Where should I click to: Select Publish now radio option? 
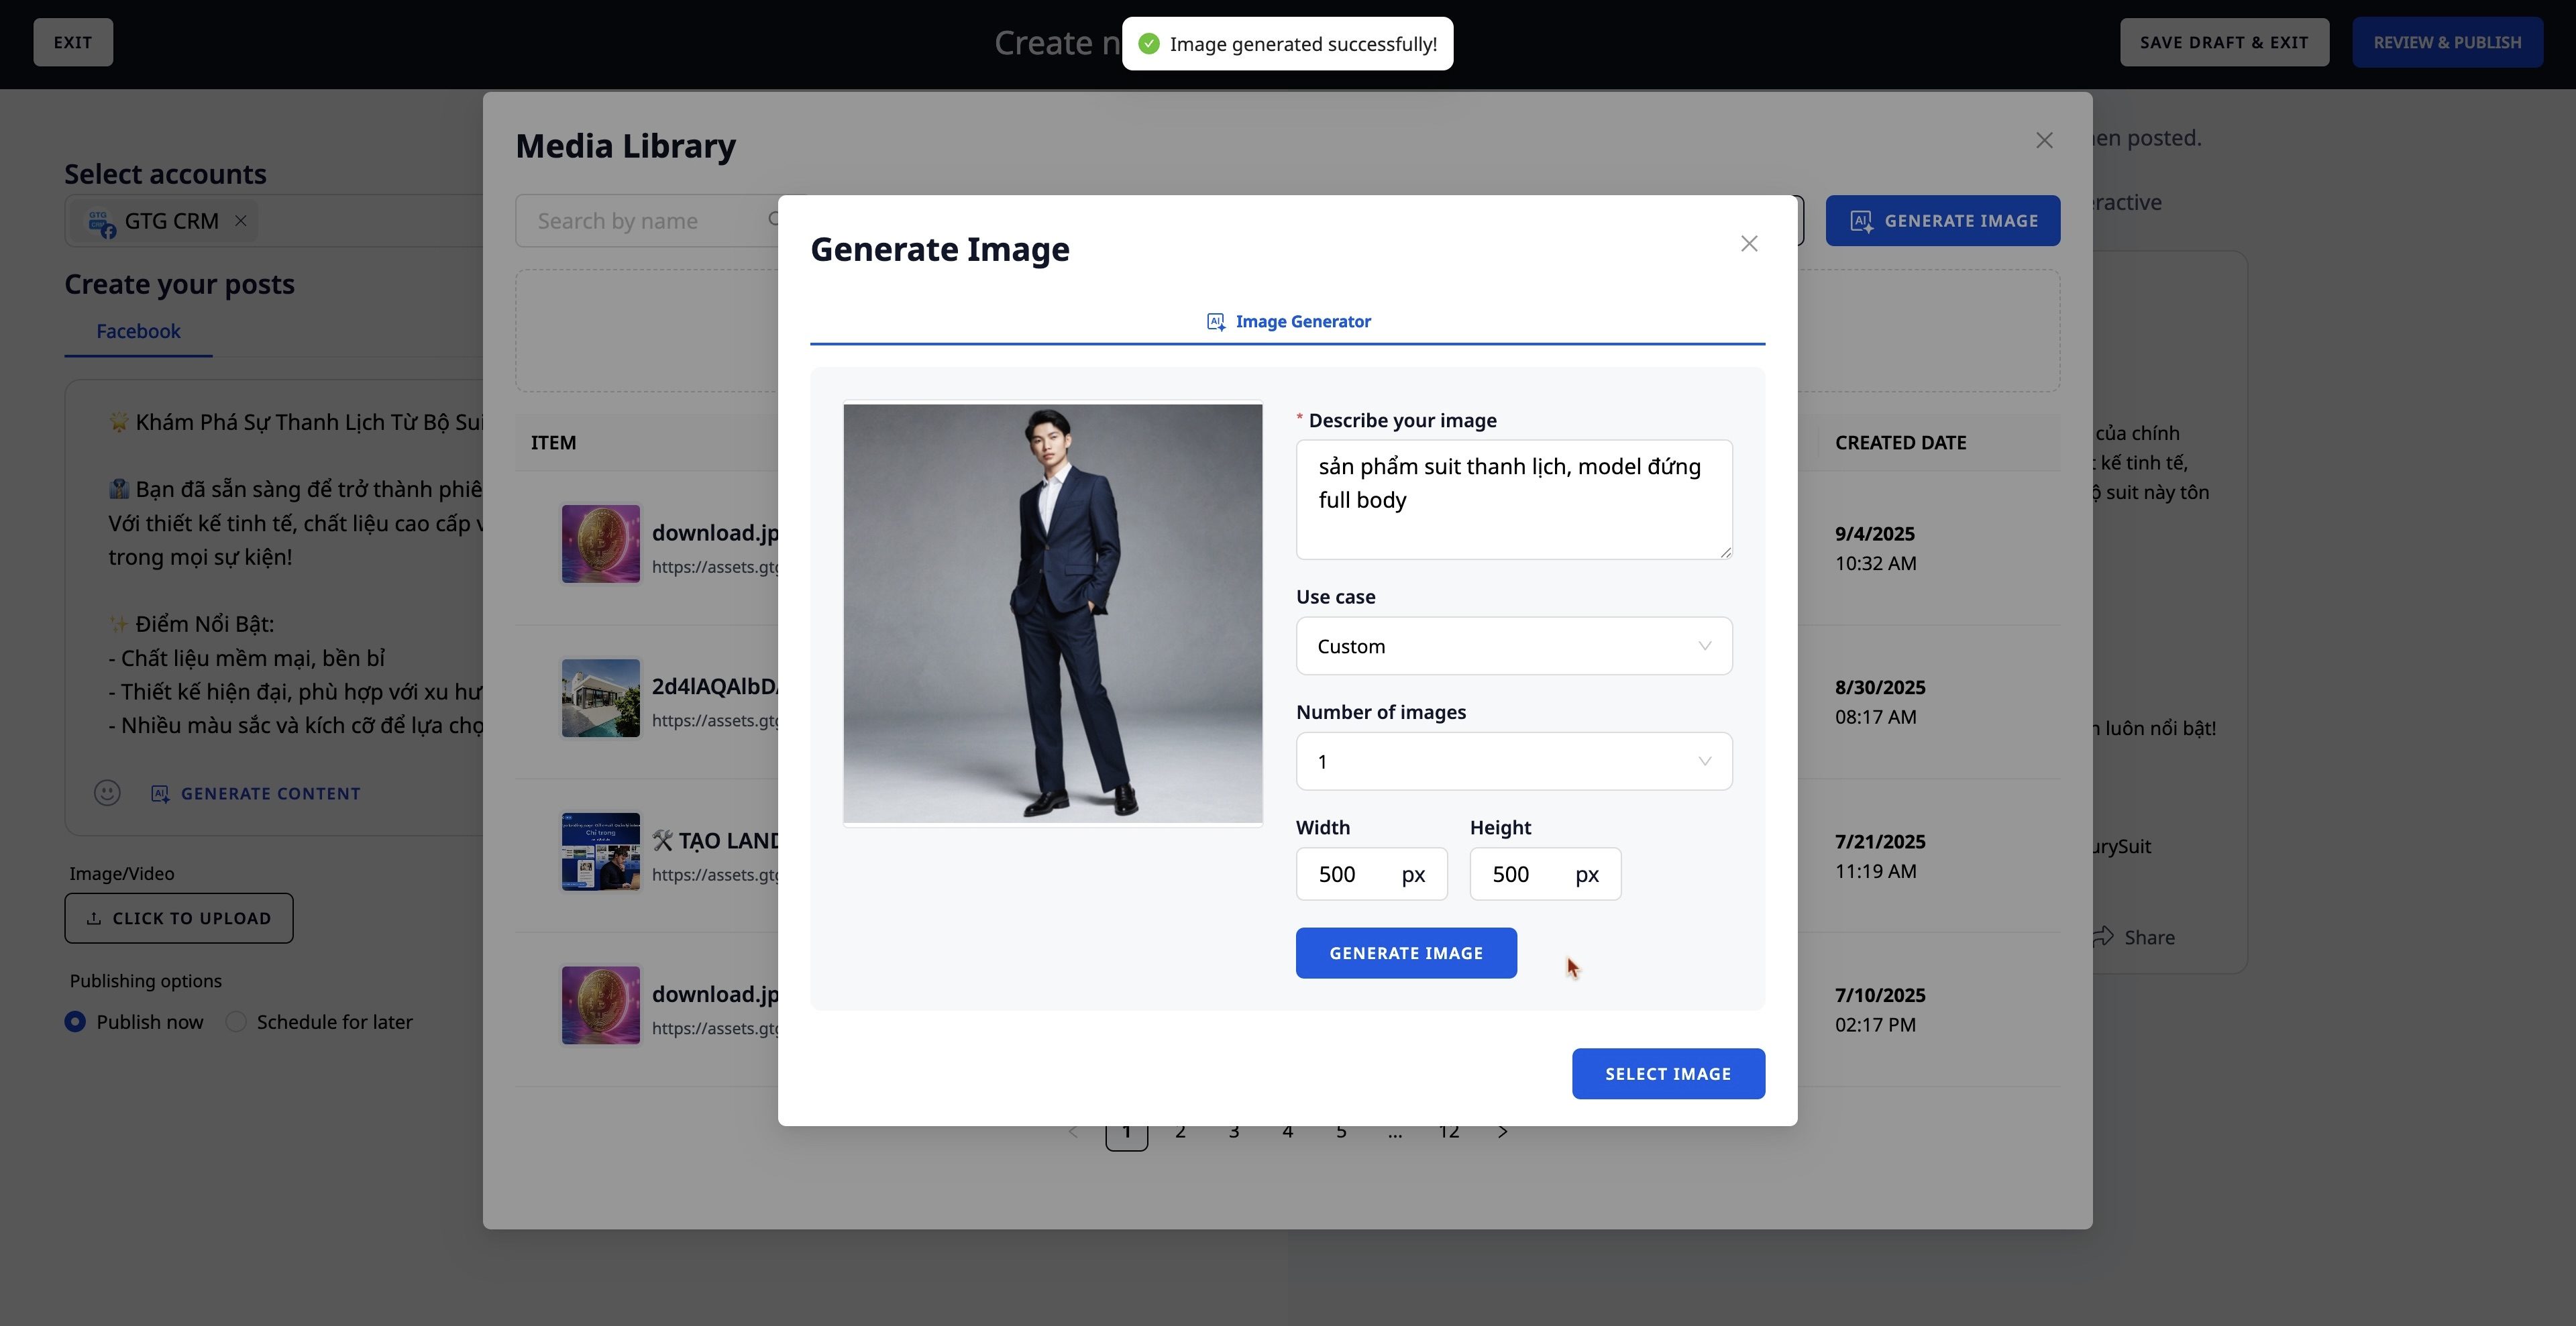pos(75,1022)
